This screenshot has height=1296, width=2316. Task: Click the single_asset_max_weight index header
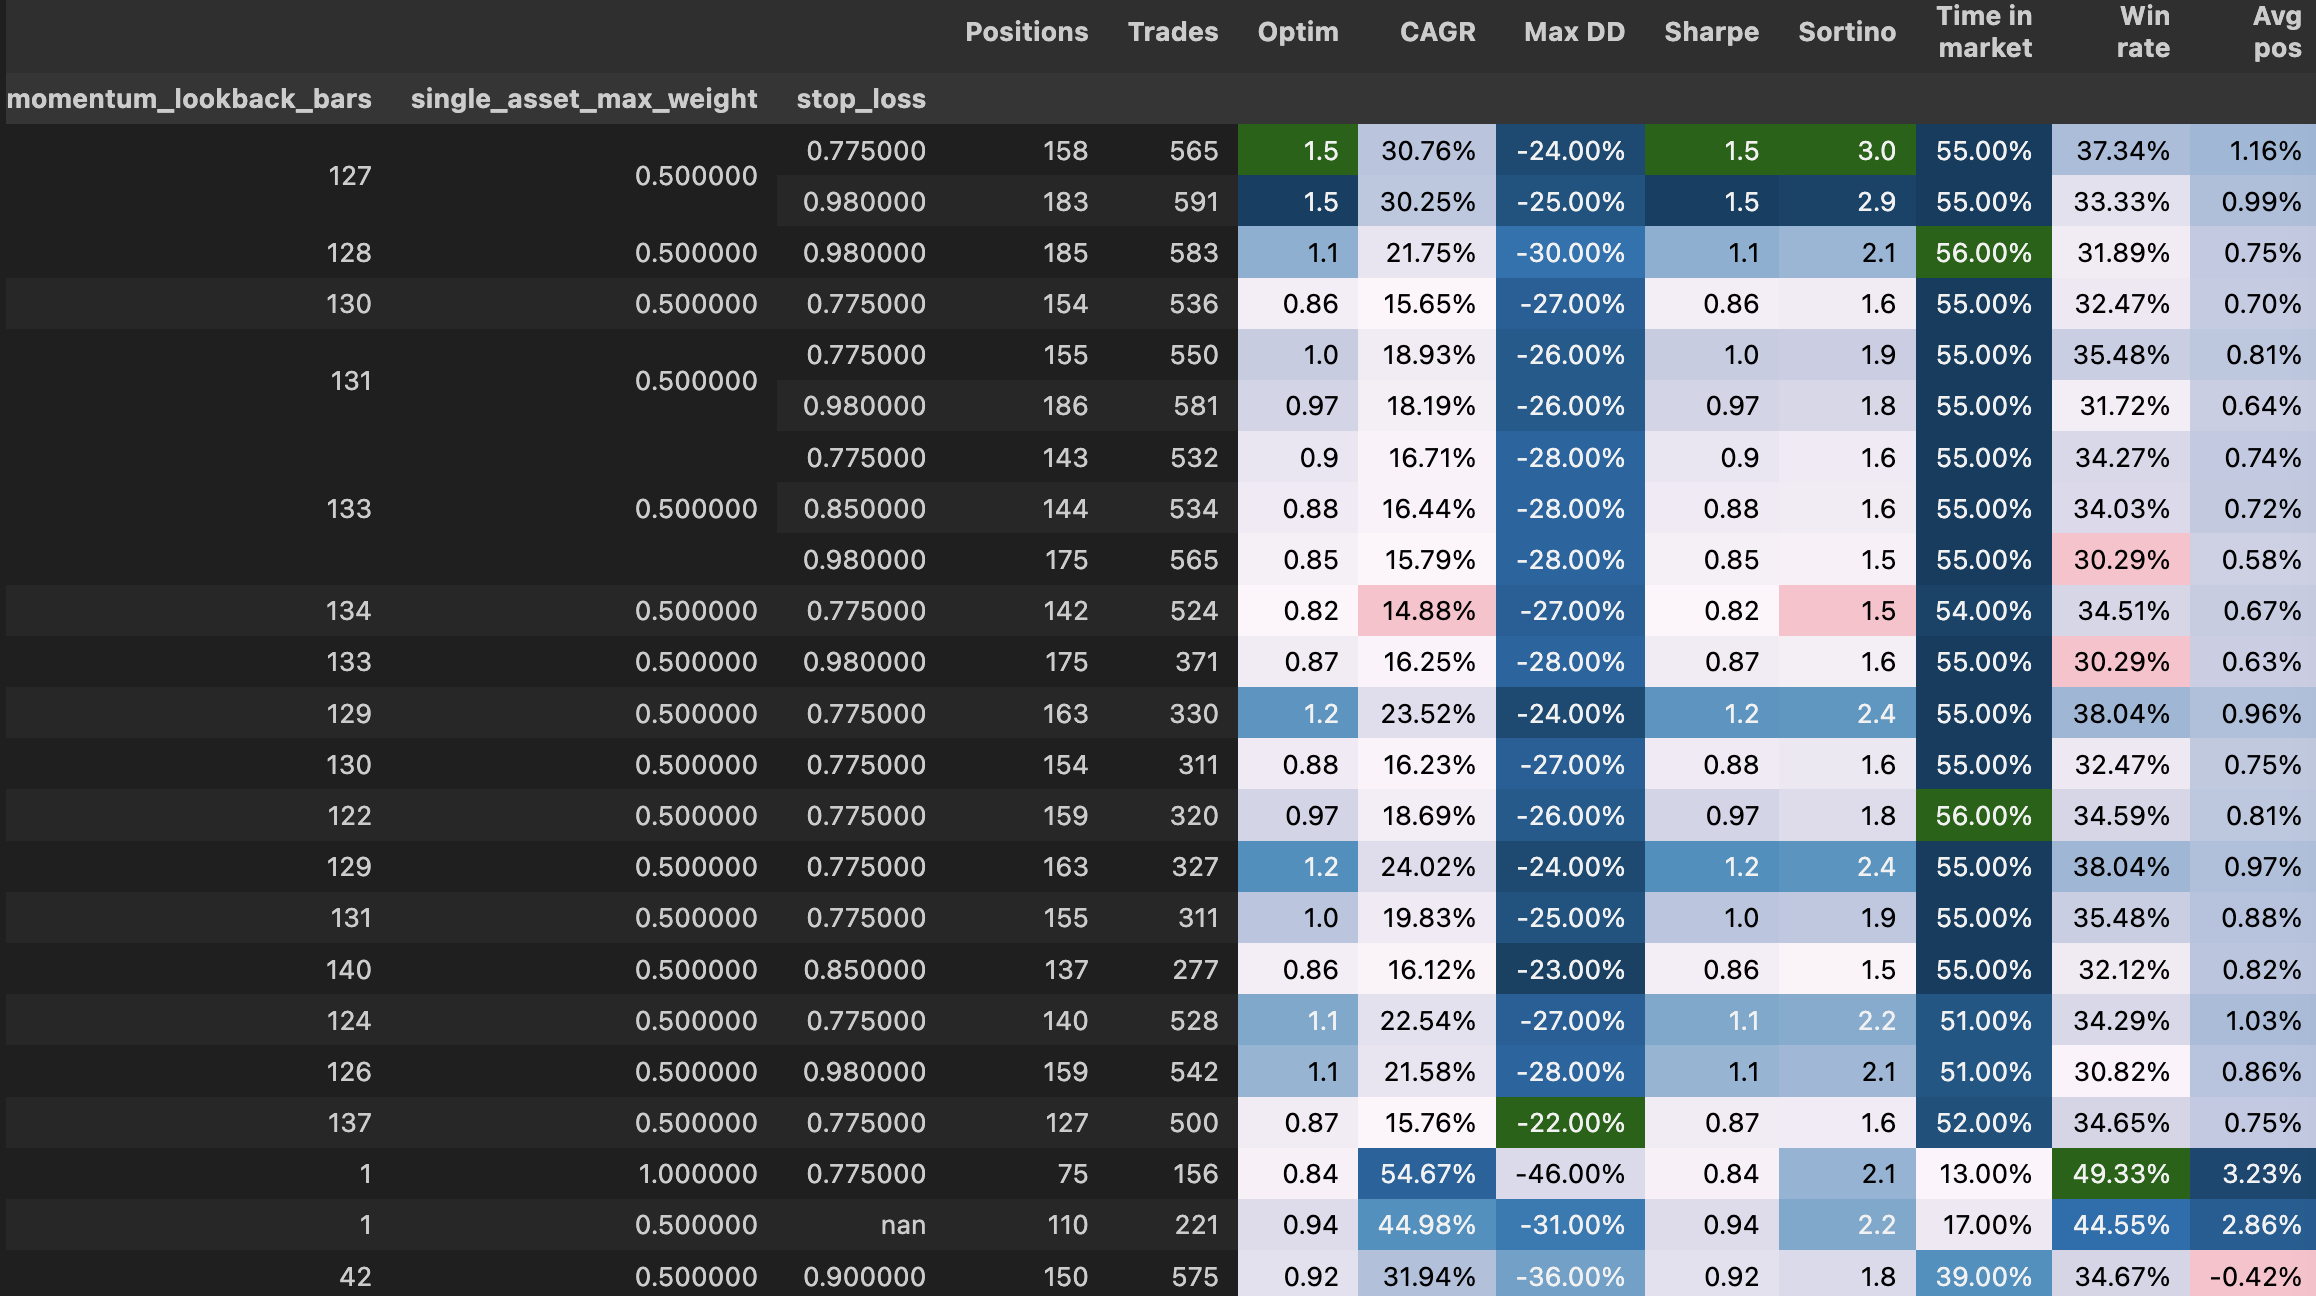(583, 99)
